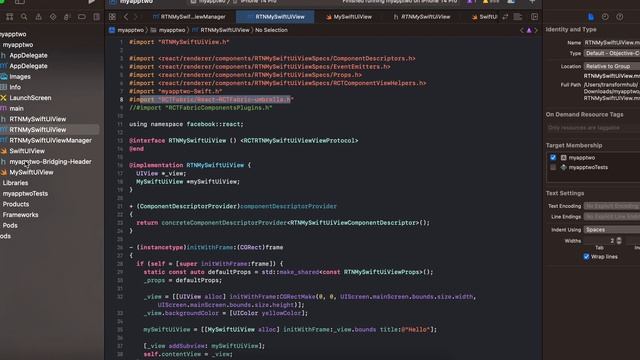Open the Line Endings dropdown
Viewport: 640px width, 360px height.
(x=611, y=217)
